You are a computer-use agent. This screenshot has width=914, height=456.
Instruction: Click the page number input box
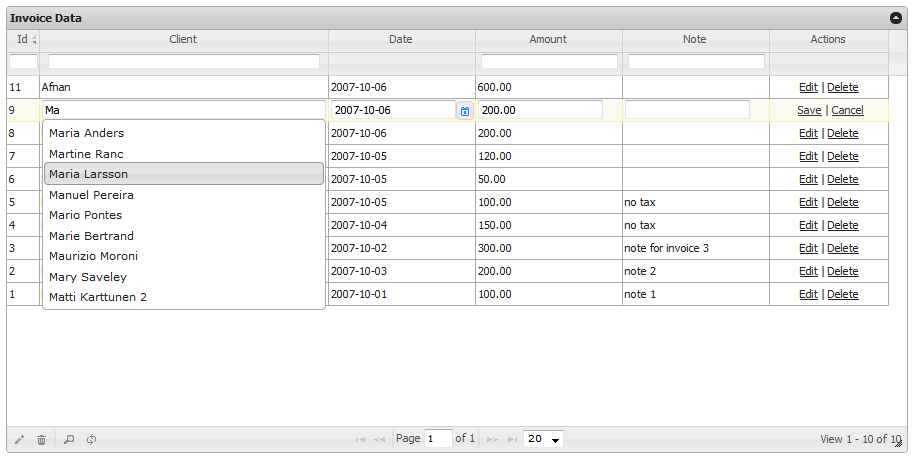(x=438, y=439)
